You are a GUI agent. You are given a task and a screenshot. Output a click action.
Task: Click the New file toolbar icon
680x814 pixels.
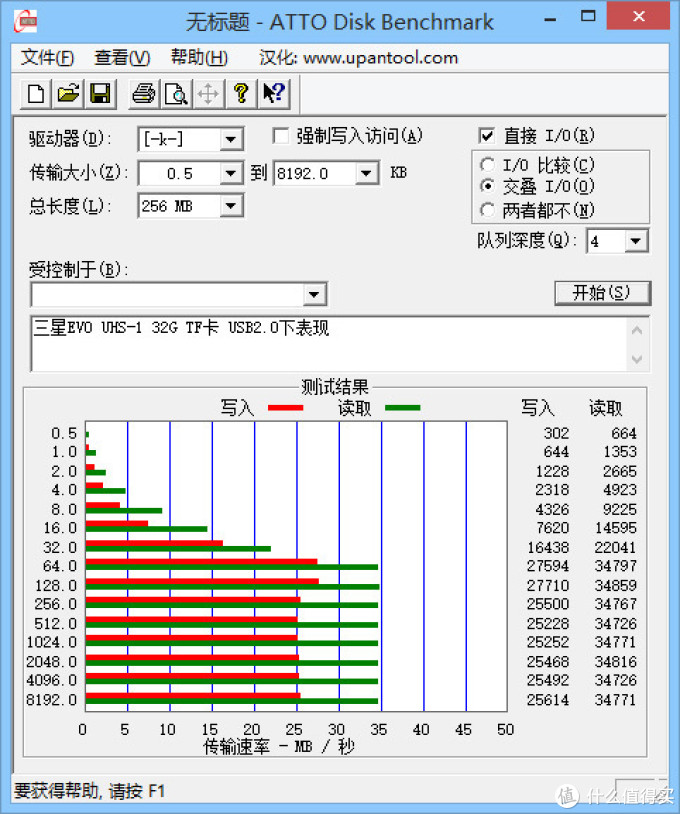tap(36, 94)
